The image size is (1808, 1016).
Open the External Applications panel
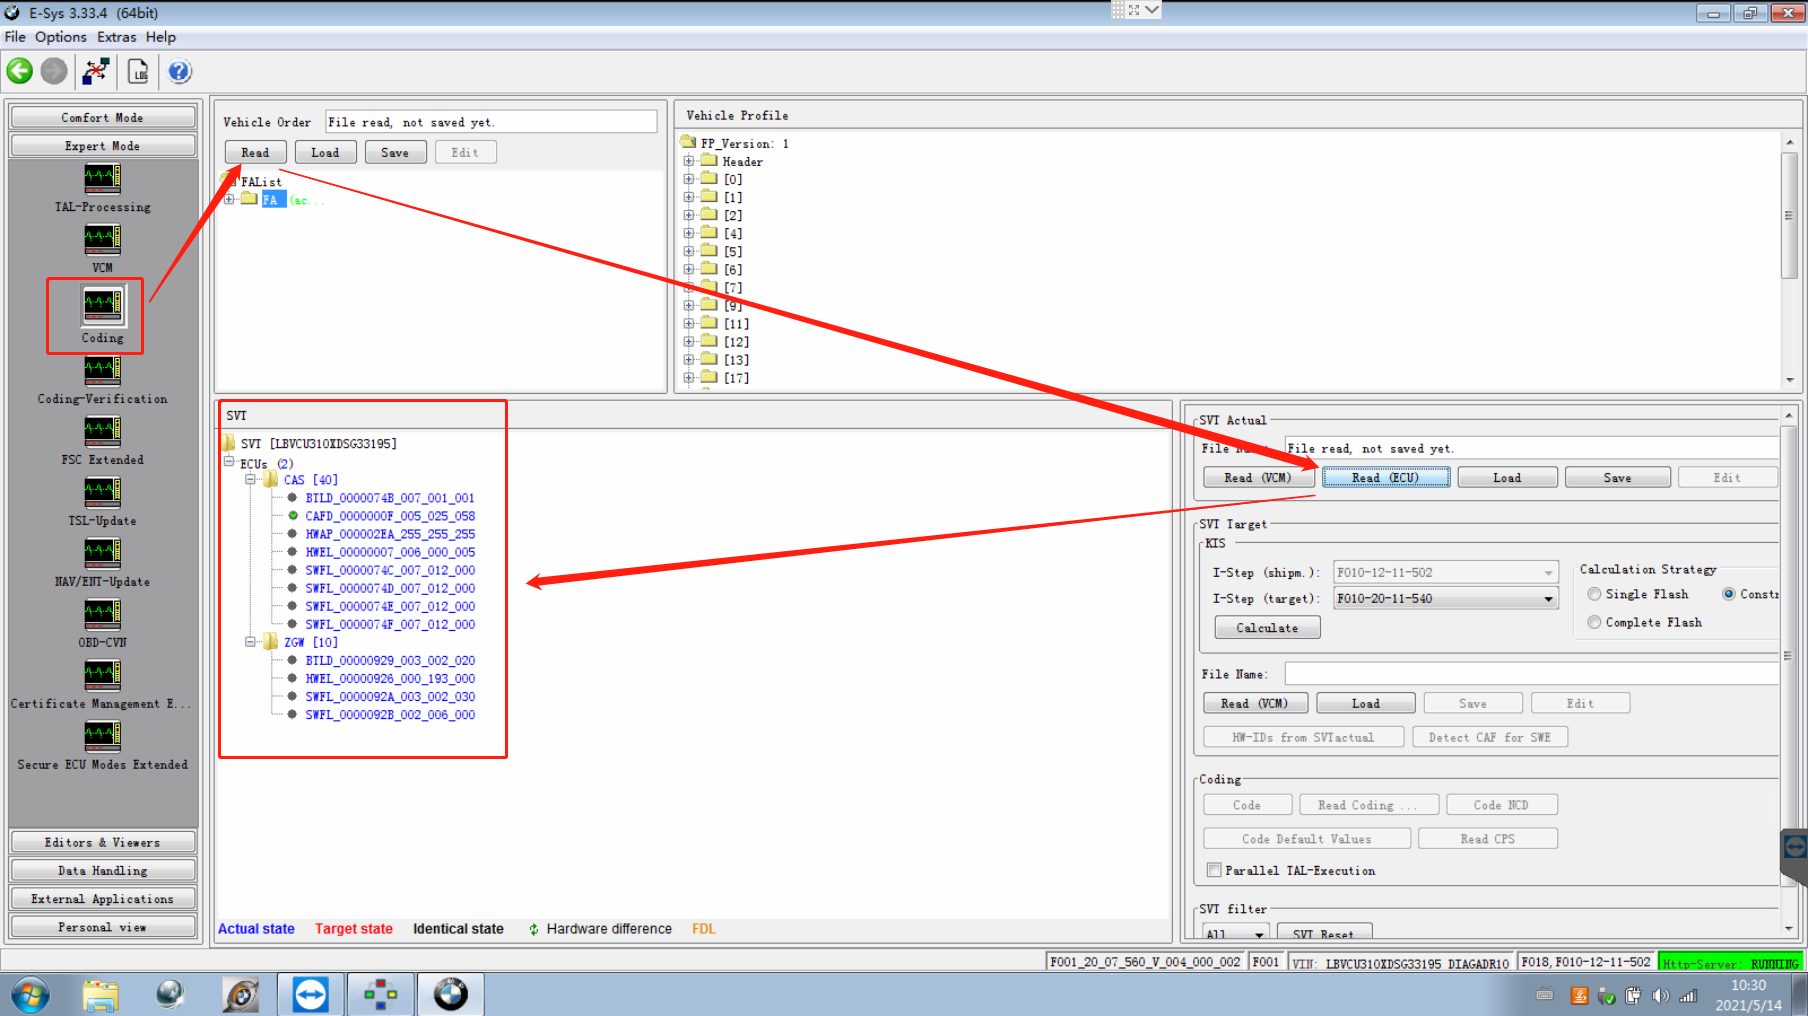(x=102, y=898)
